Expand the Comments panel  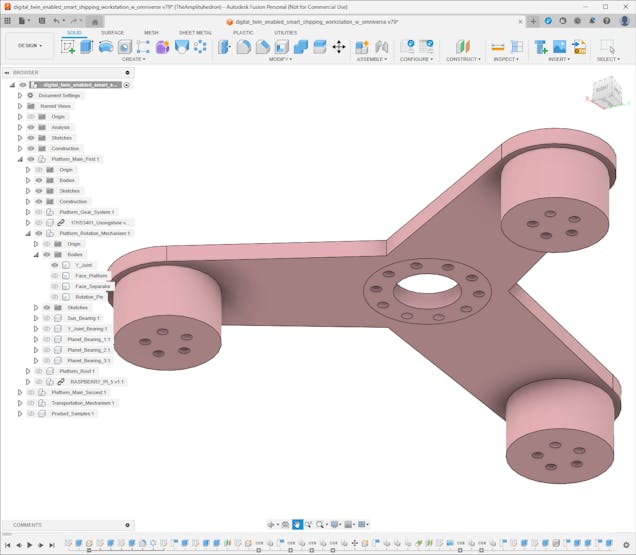[x=127, y=524]
